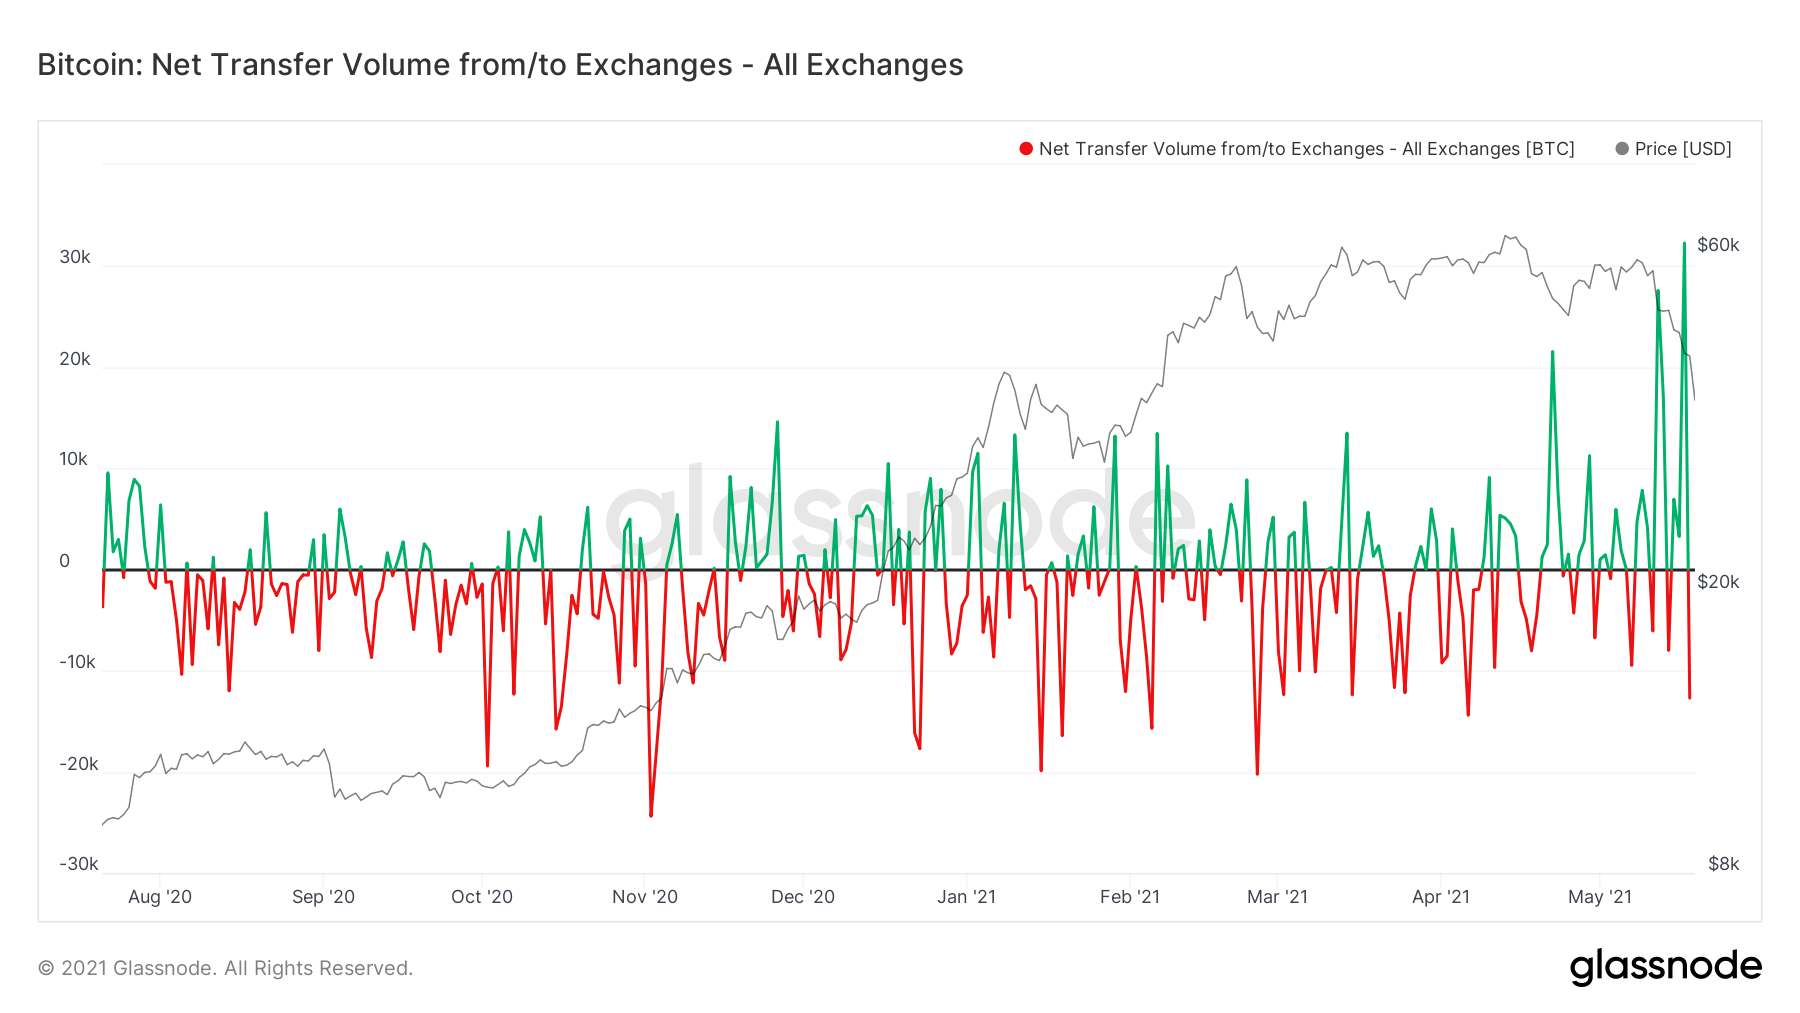Click the chart title text

(500, 65)
